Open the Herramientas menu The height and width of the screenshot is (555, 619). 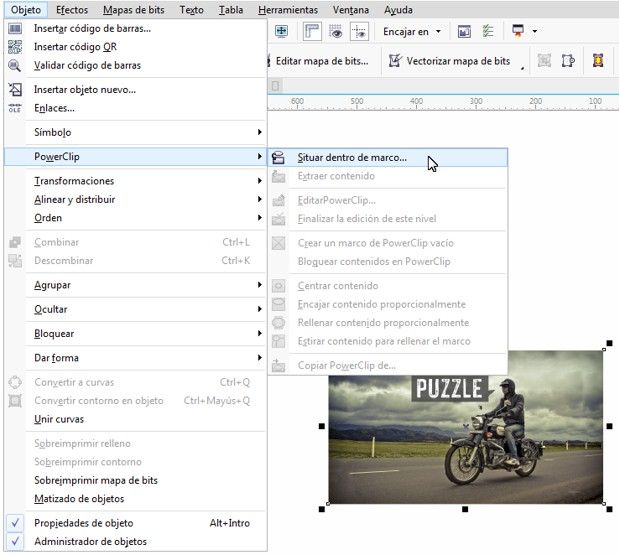[x=288, y=10]
